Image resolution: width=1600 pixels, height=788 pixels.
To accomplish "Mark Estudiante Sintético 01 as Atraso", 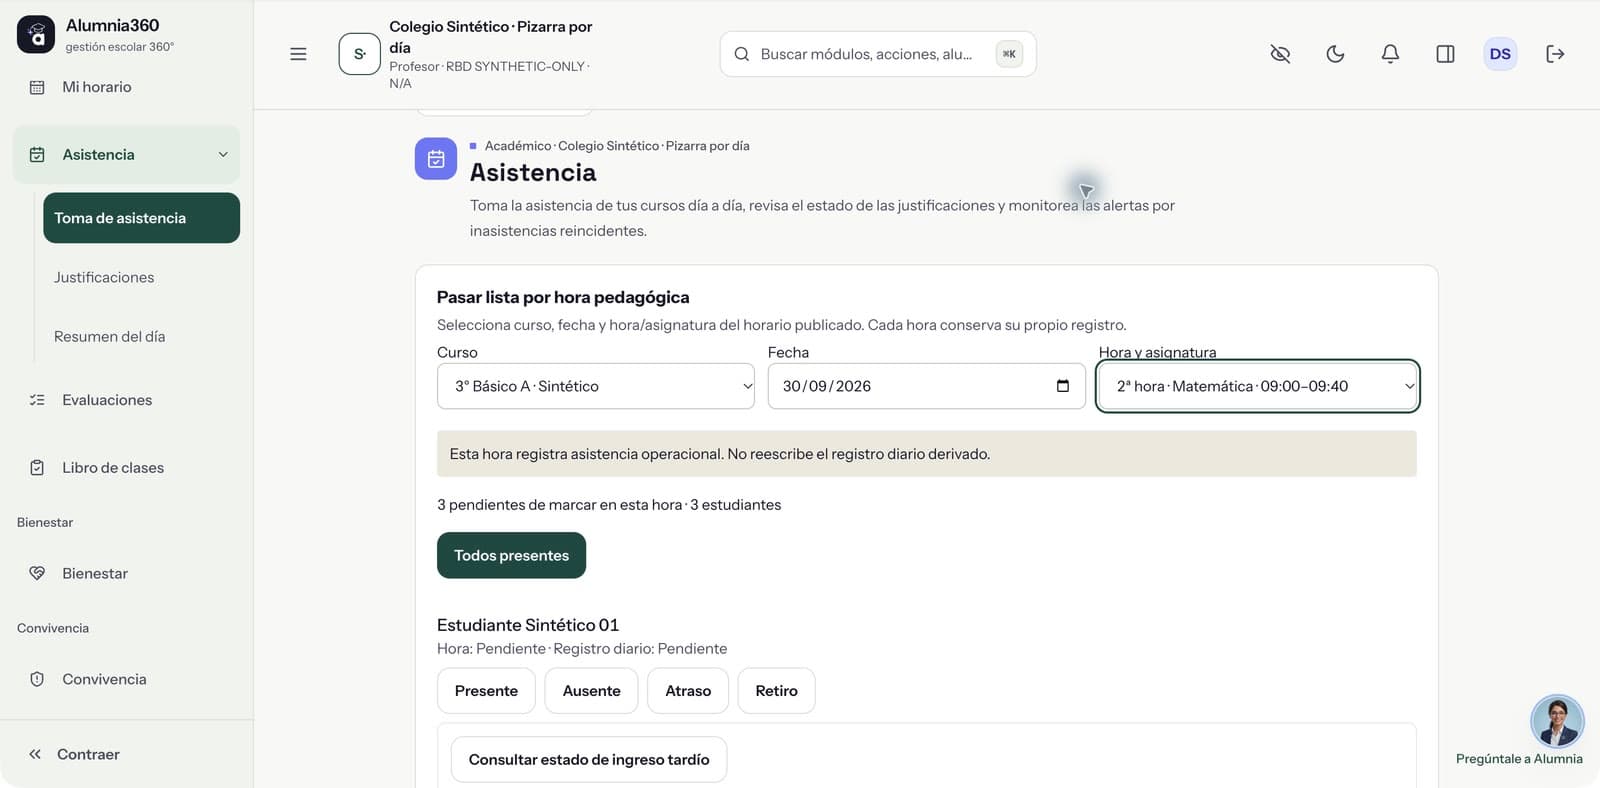I will pyautogui.click(x=688, y=691).
